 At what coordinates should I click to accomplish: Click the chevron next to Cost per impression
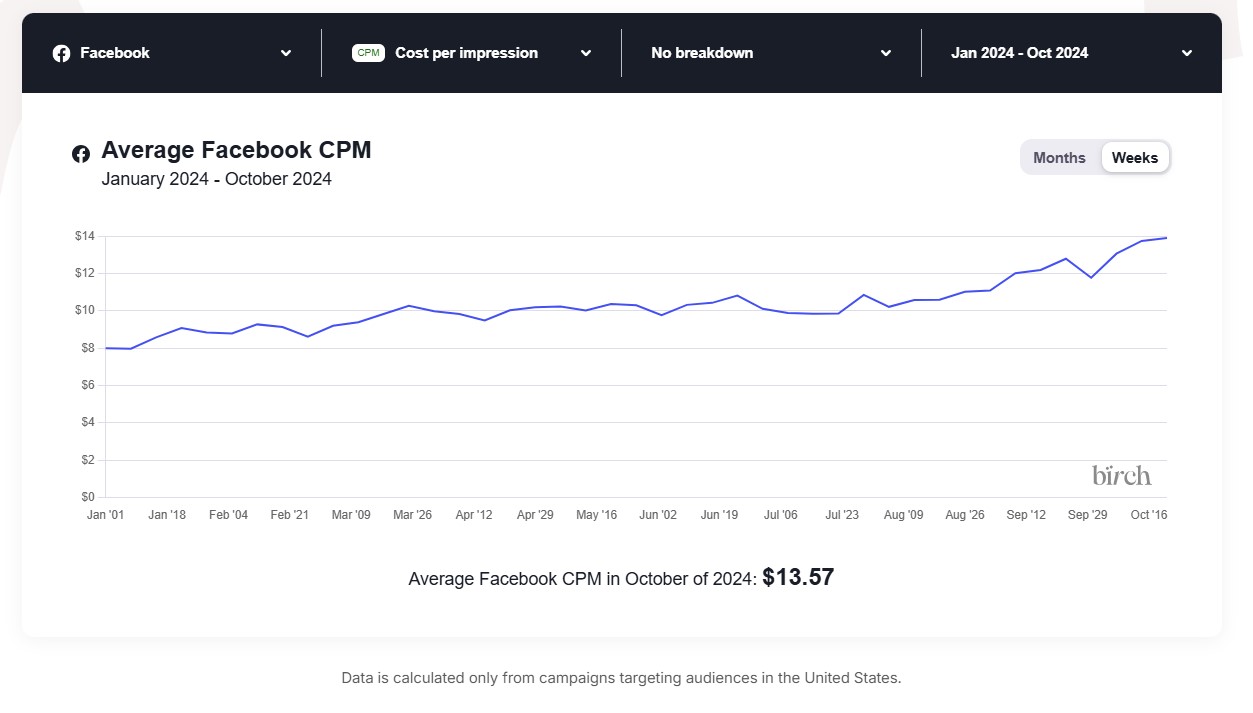(586, 53)
